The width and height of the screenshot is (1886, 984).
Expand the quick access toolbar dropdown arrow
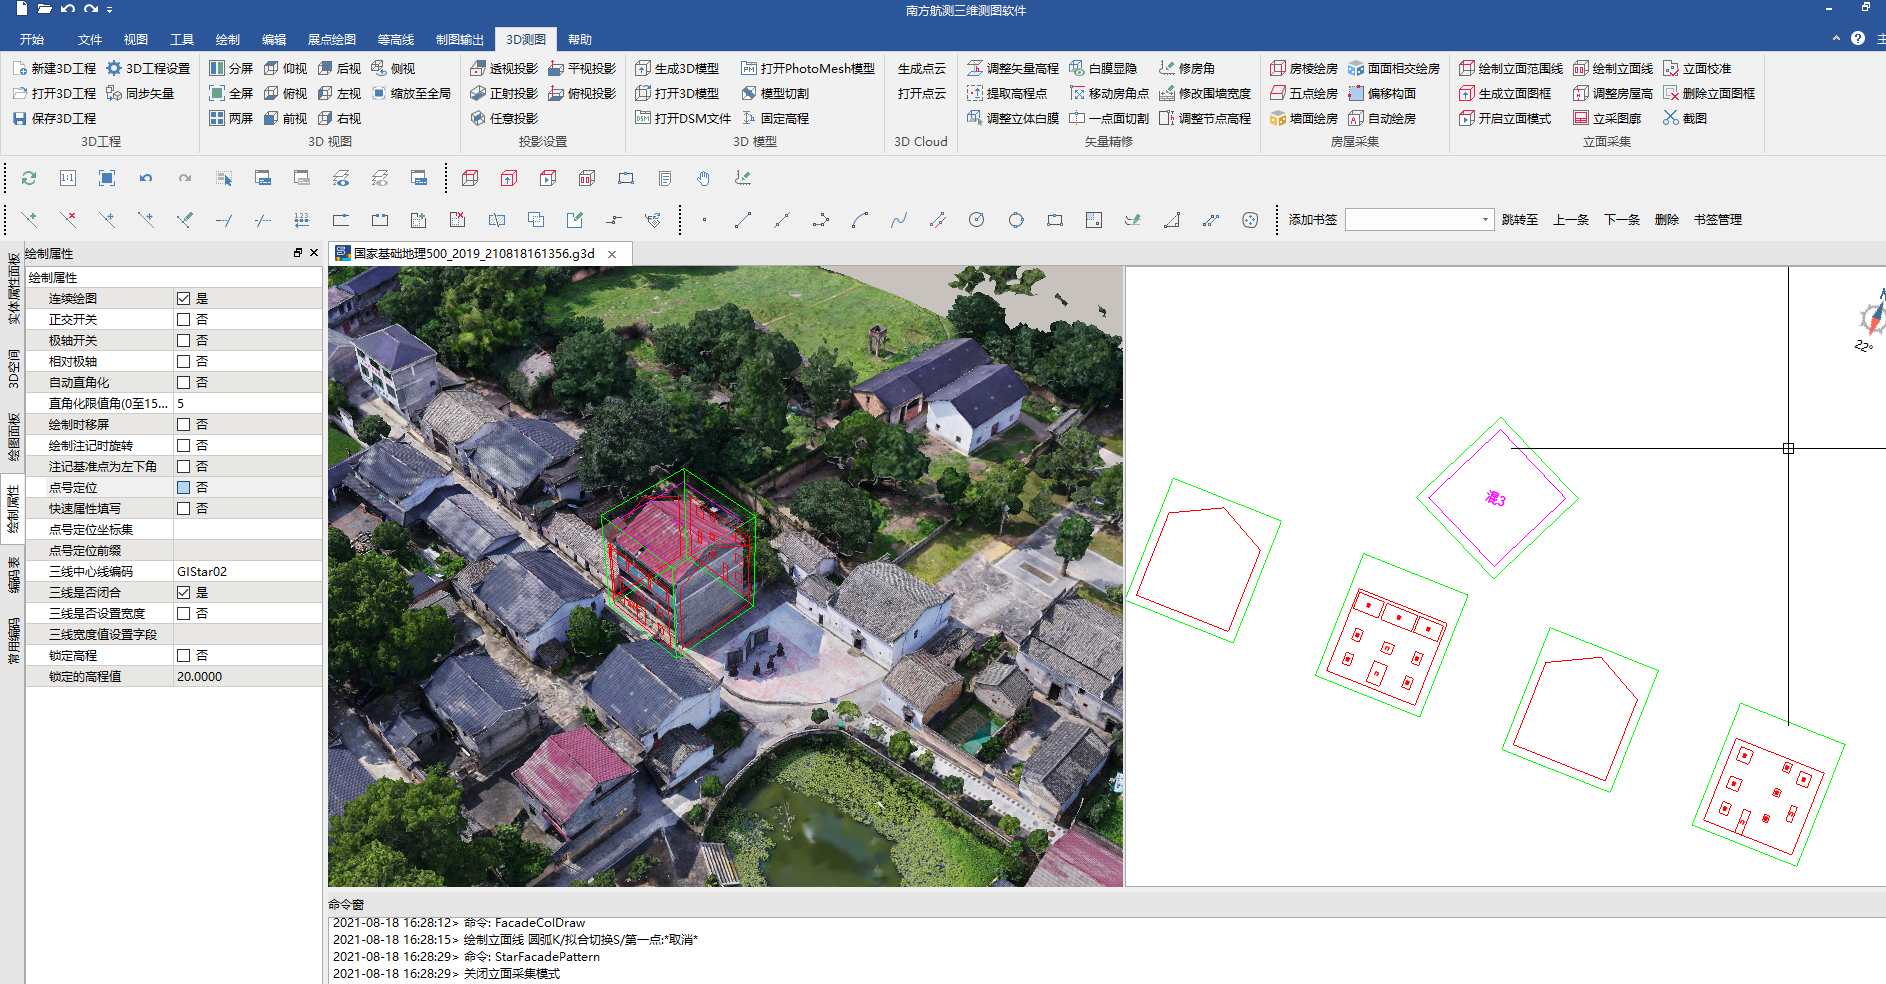[109, 9]
